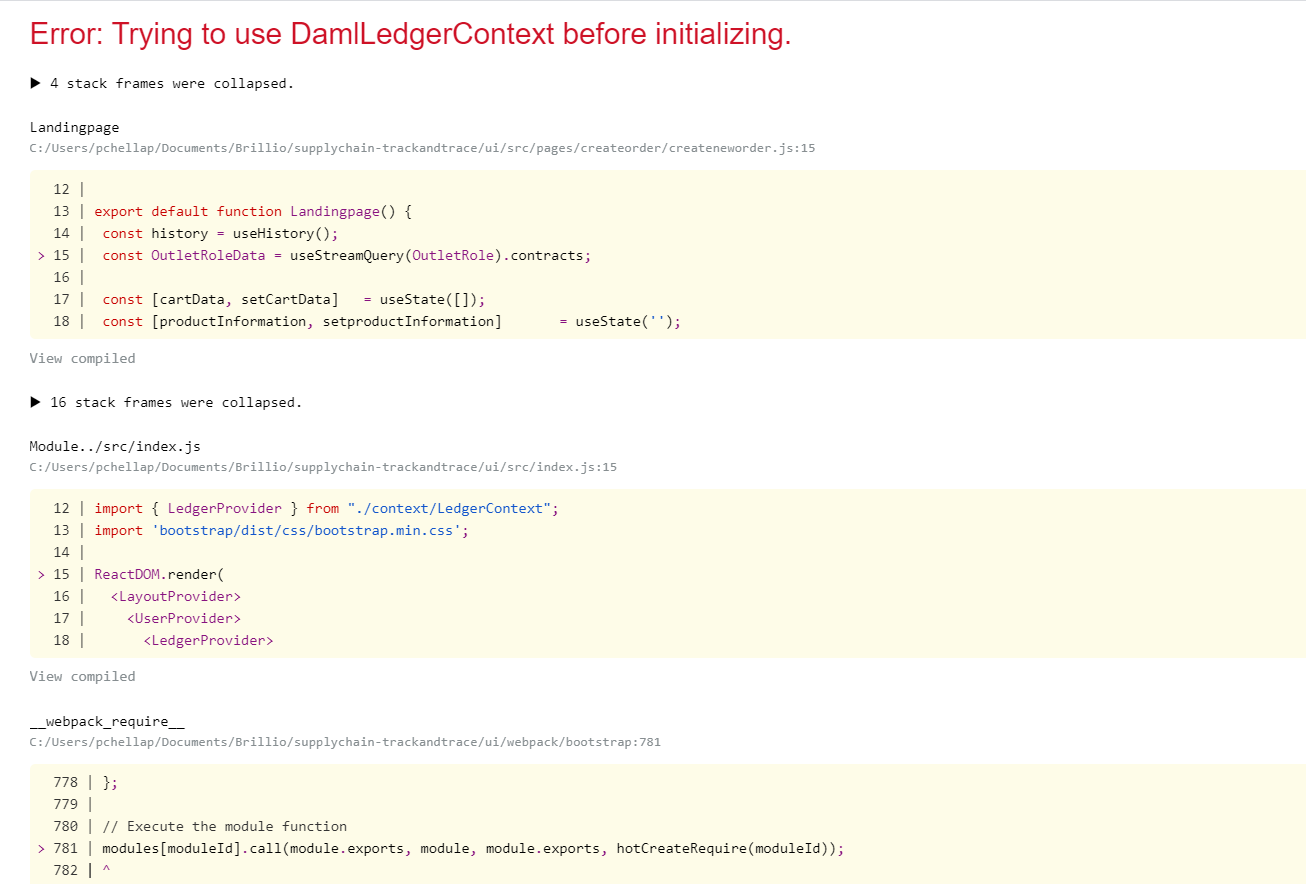The width and height of the screenshot is (1306, 884).
Task: Click the cartData useState code line
Action: [x=293, y=300]
